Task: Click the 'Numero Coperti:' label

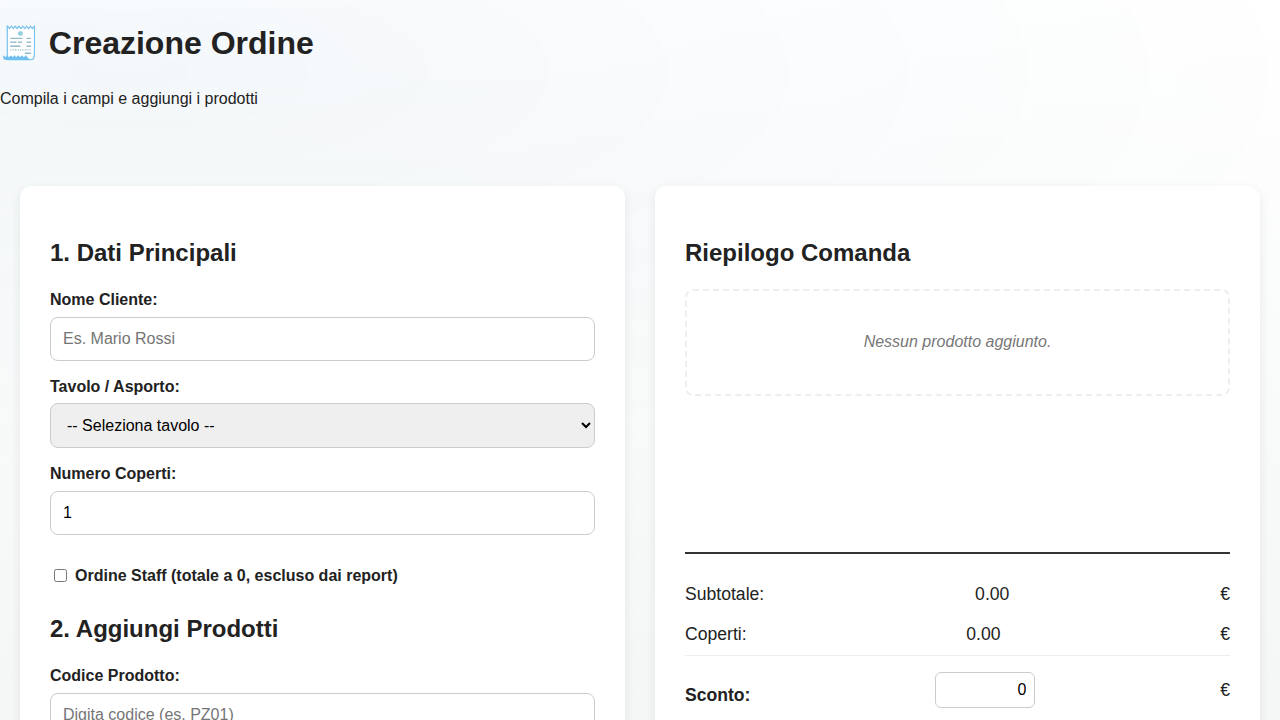Action: (113, 473)
